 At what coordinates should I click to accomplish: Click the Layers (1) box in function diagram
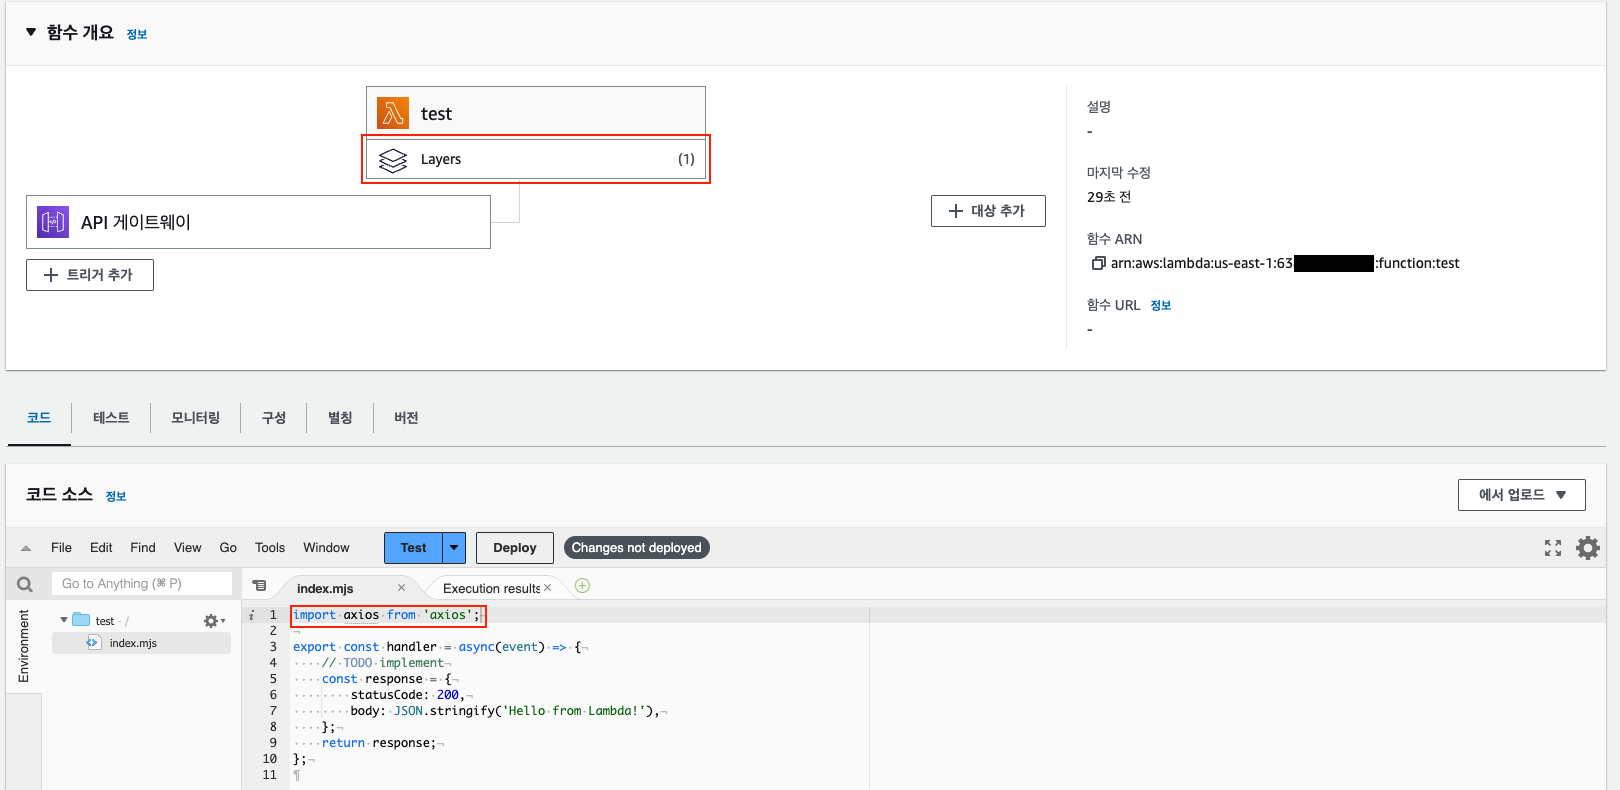point(536,159)
